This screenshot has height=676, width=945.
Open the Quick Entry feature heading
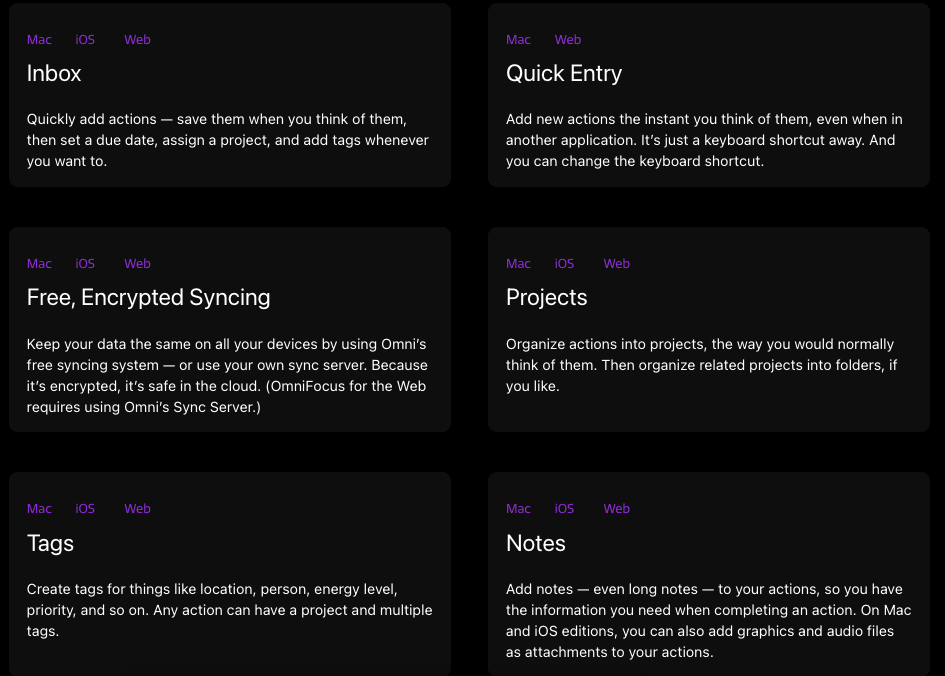coord(563,73)
